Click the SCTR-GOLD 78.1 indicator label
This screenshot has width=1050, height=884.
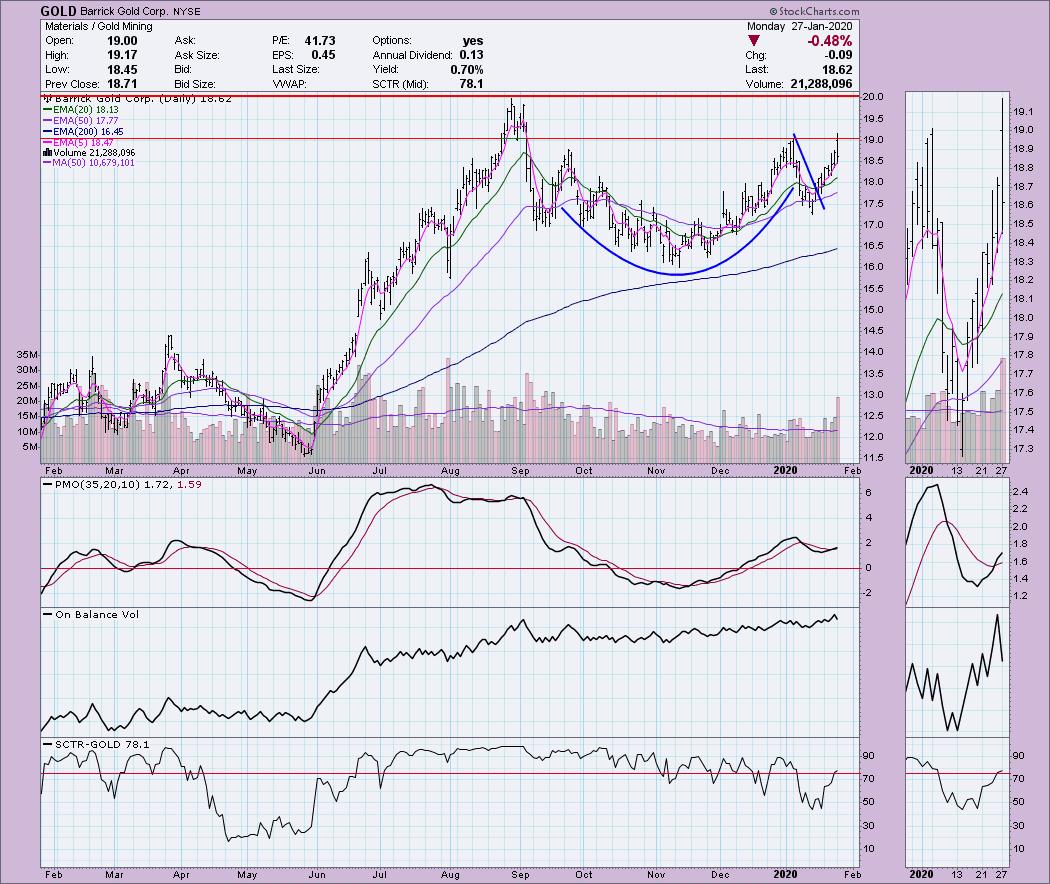pyautogui.click(x=96, y=744)
